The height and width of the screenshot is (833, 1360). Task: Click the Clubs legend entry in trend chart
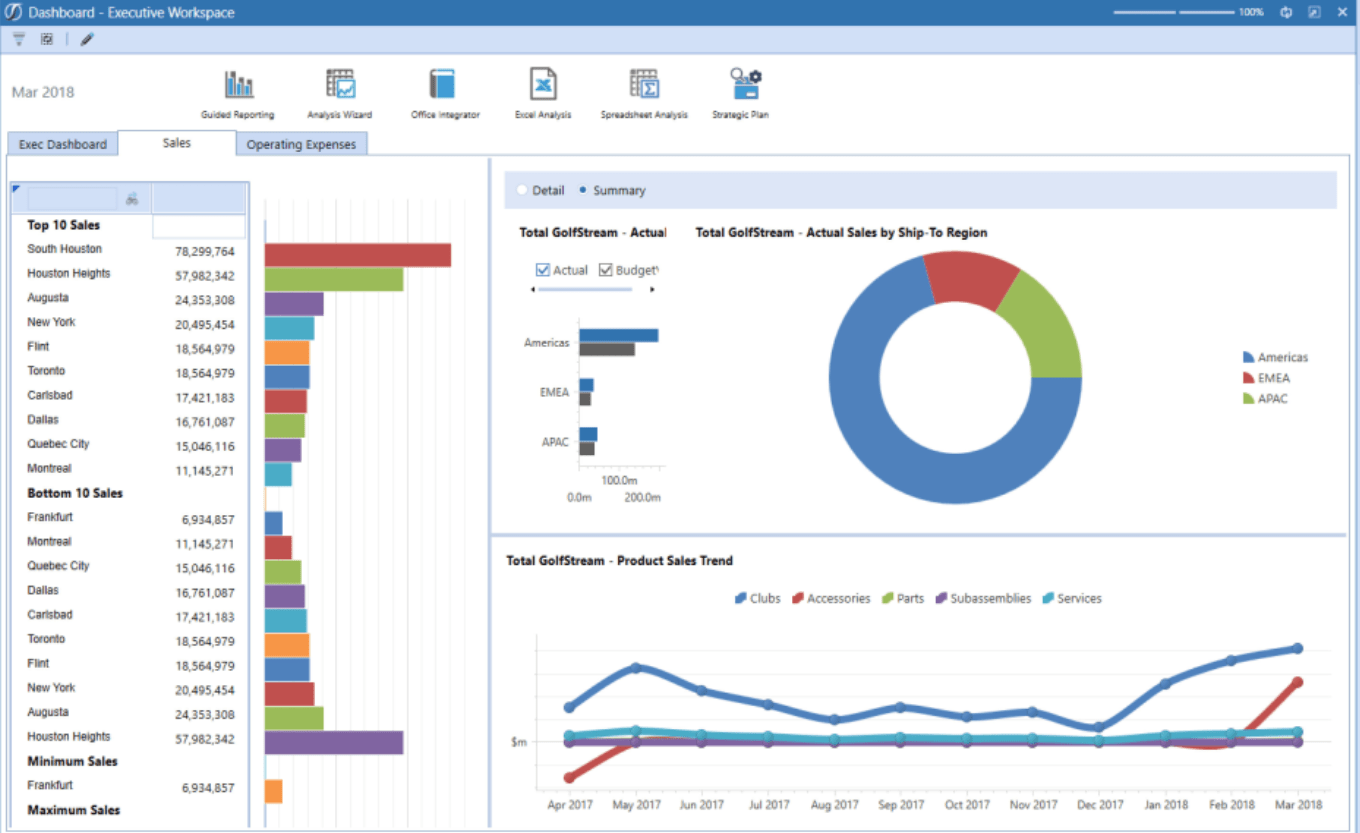pos(758,598)
